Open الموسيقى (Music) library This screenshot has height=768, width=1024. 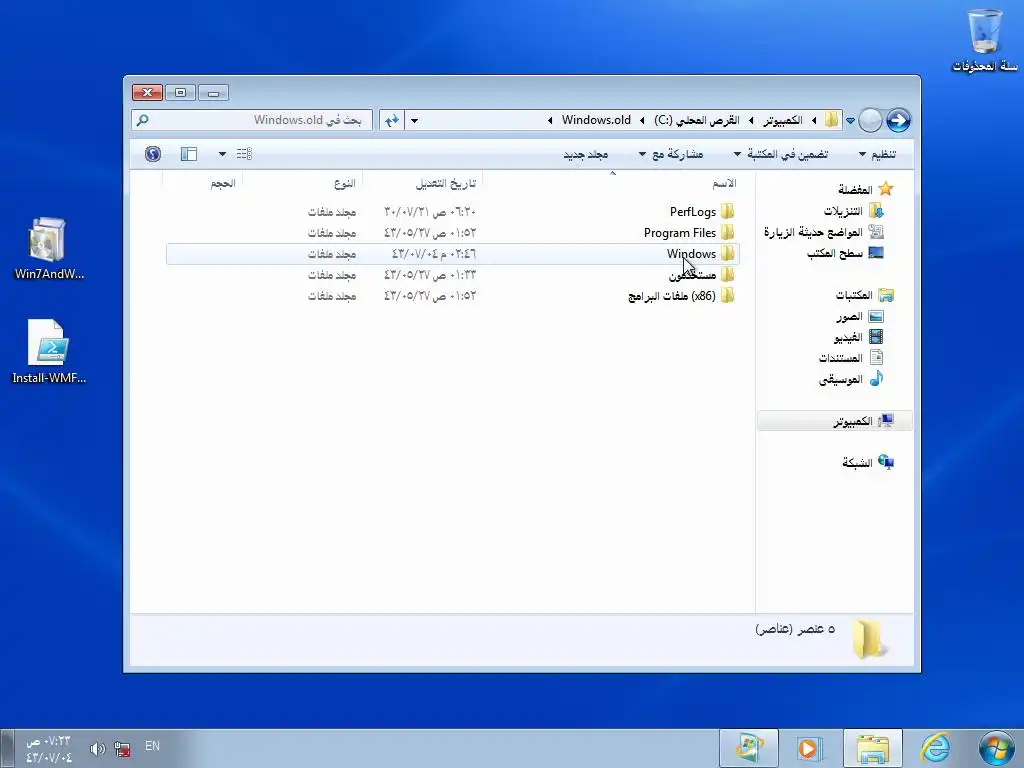pos(852,379)
